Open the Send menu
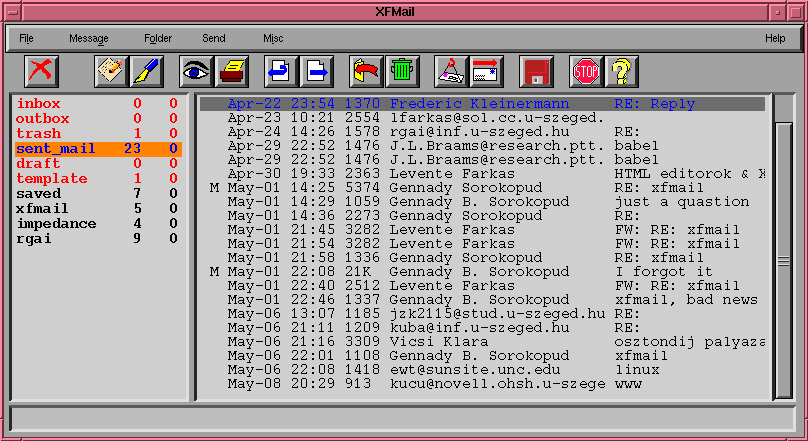Screen dimensions: 808x441 click(214, 39)
